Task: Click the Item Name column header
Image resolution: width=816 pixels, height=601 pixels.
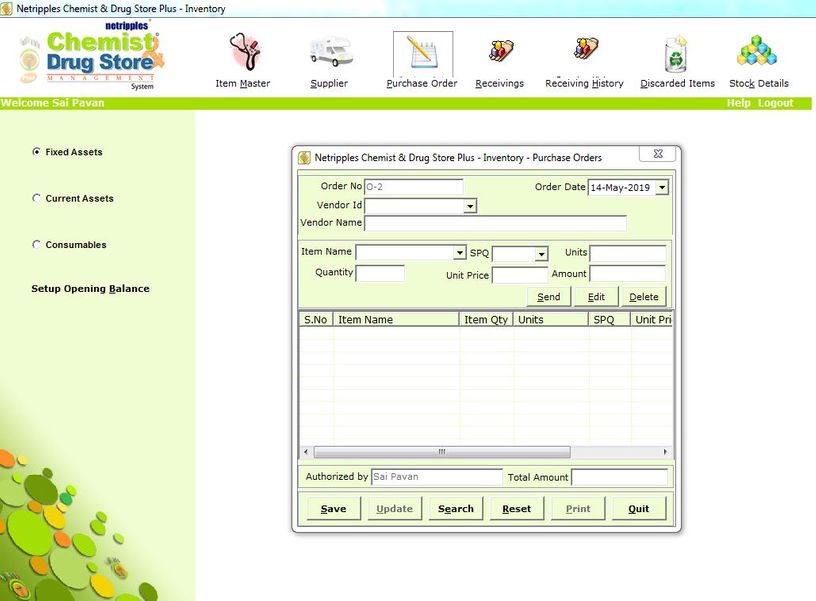Action: pyautogui.click(x=396, y=319)
